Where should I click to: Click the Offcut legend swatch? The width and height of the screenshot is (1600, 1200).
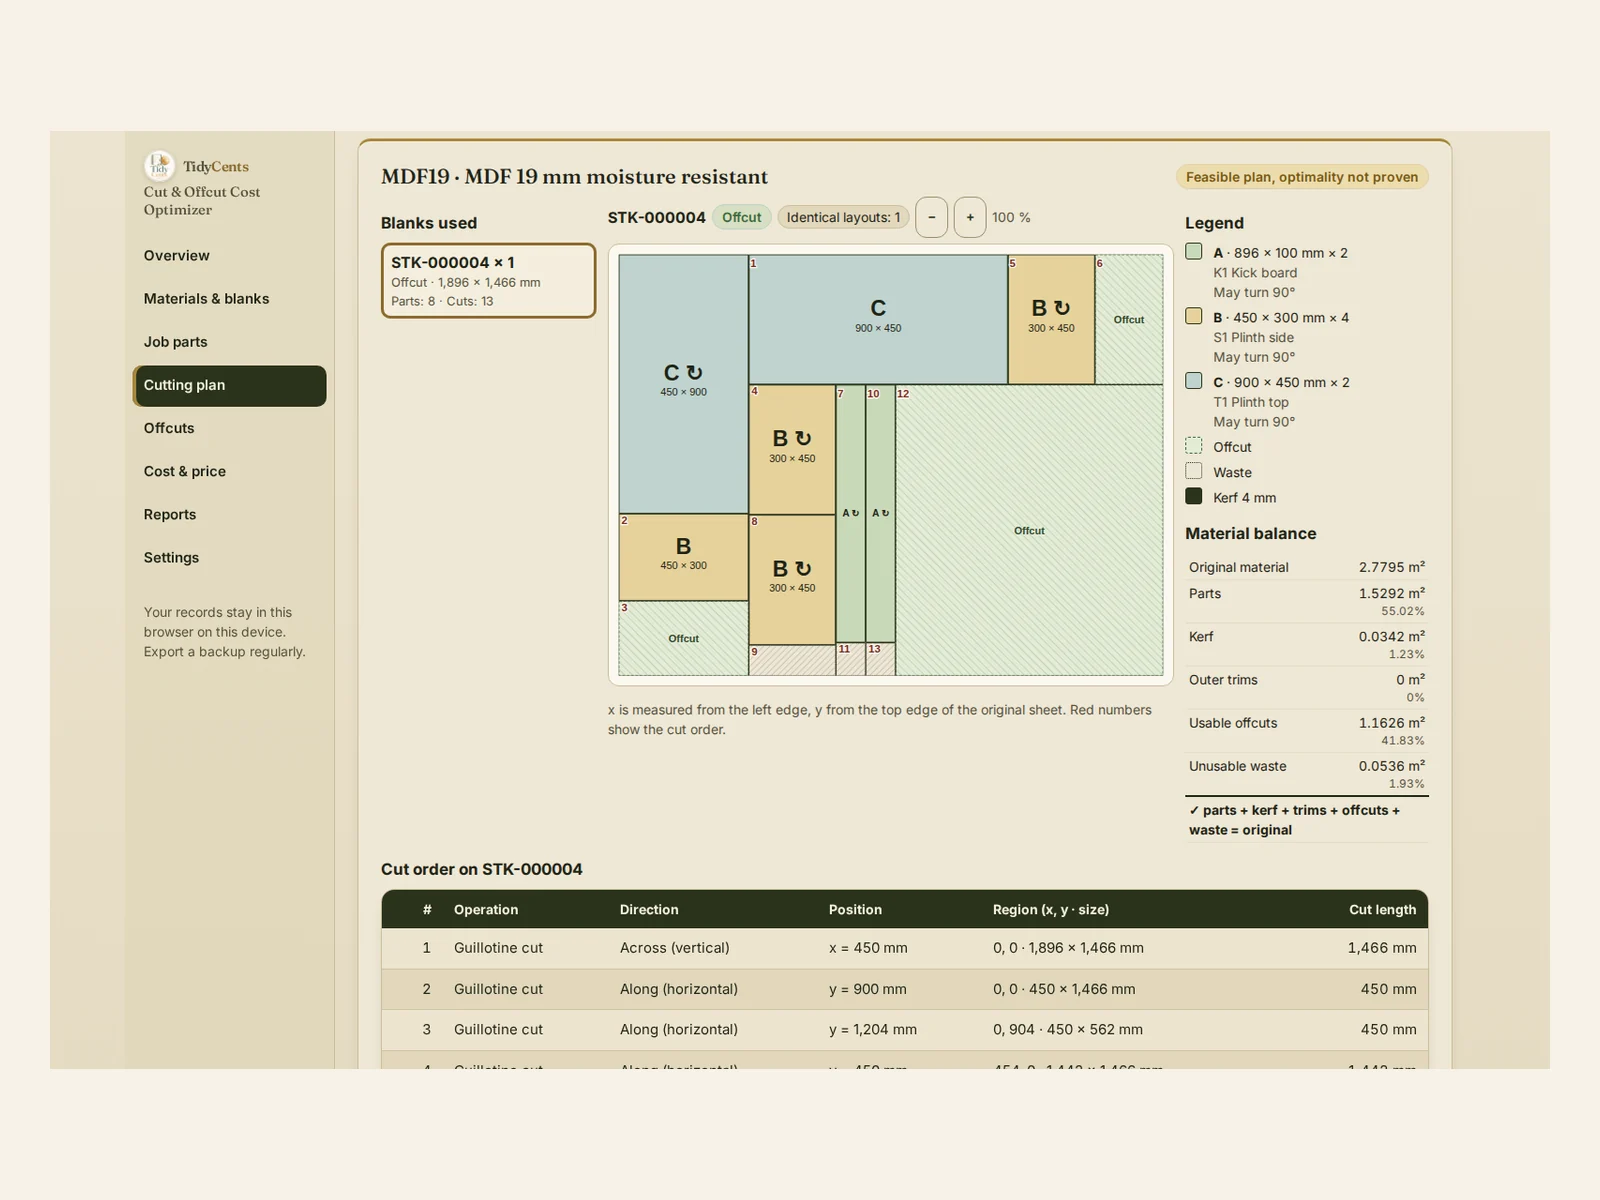[1194, 446]
